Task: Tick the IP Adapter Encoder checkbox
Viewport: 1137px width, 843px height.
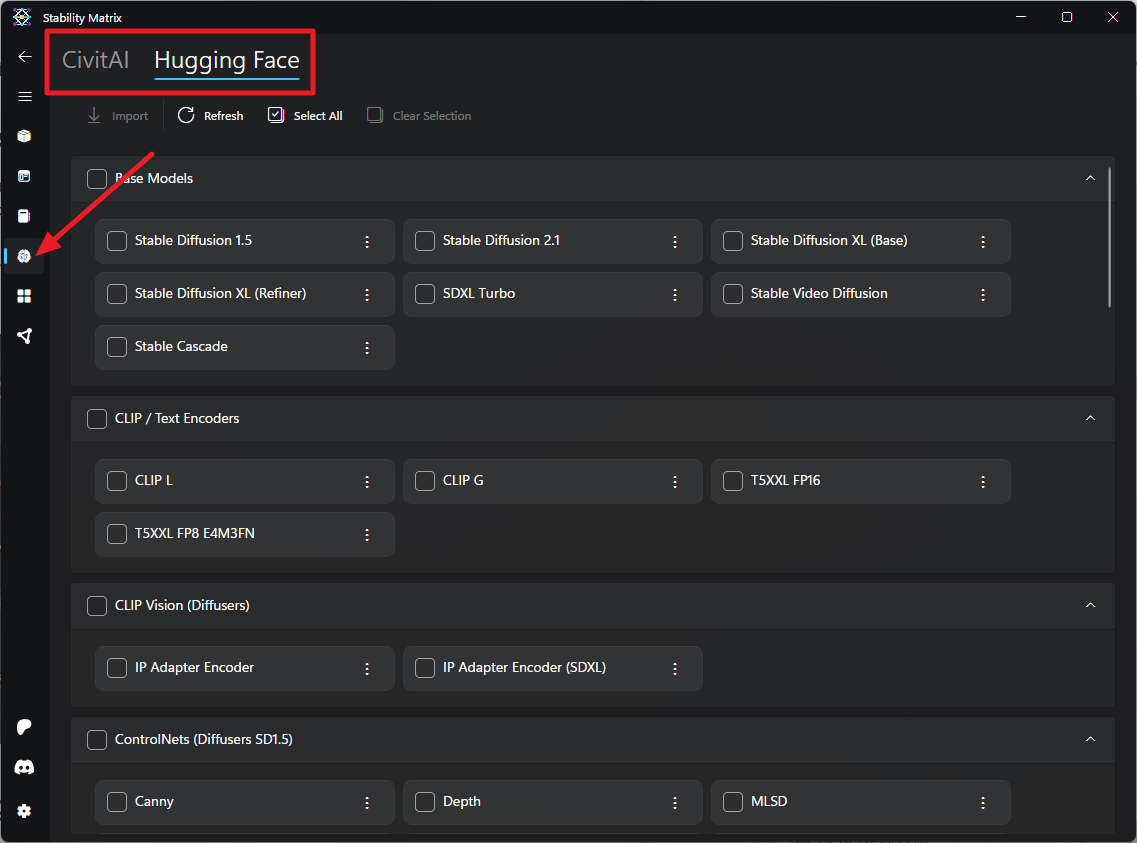Action: click(x=117, y=668)
